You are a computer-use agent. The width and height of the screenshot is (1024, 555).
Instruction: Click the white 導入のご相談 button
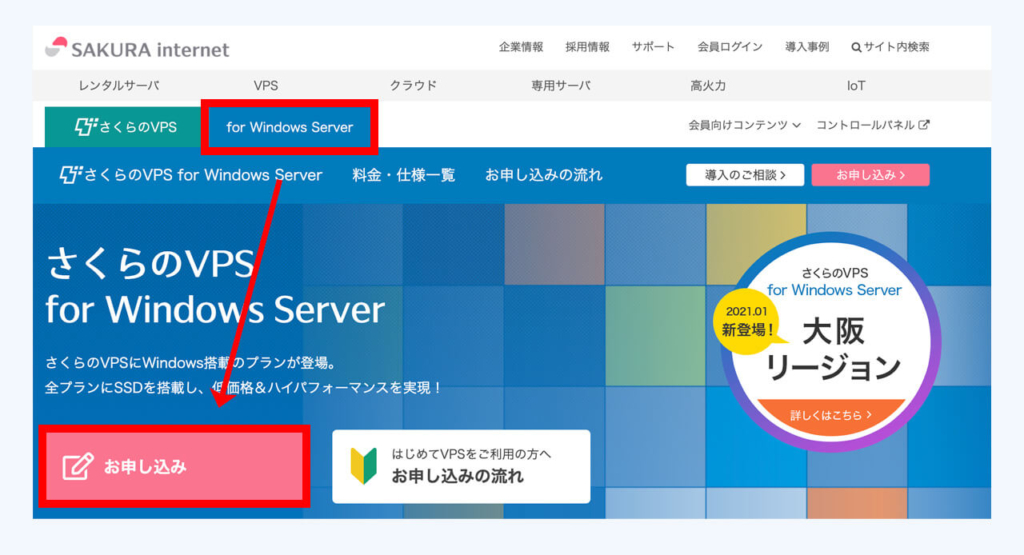pyautogui.click(x=745, y=175)
